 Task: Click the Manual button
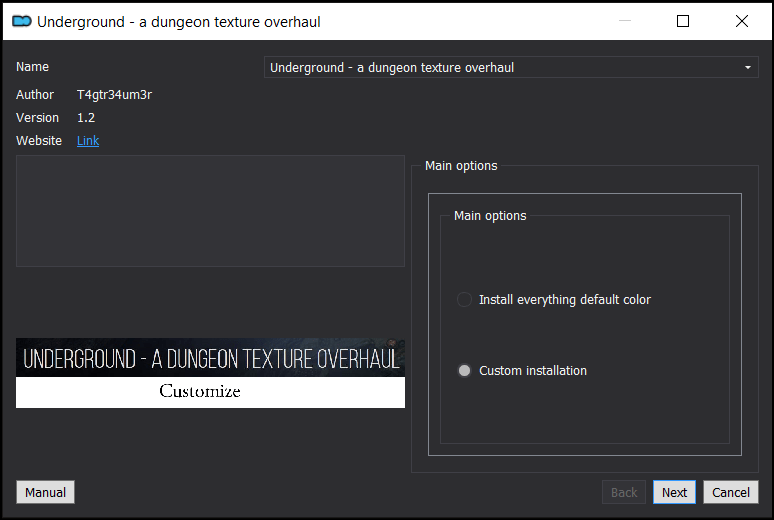click(x=45, y=492)
